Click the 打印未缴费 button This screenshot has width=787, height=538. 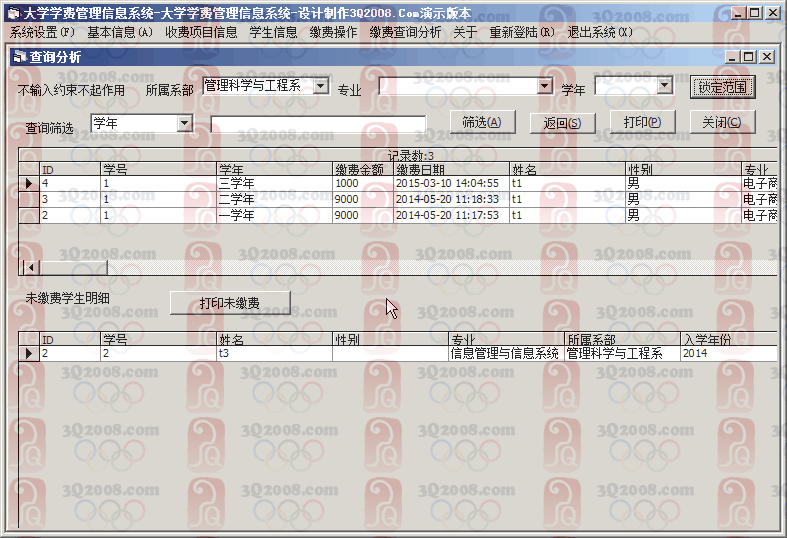click(x=230, y=303)
